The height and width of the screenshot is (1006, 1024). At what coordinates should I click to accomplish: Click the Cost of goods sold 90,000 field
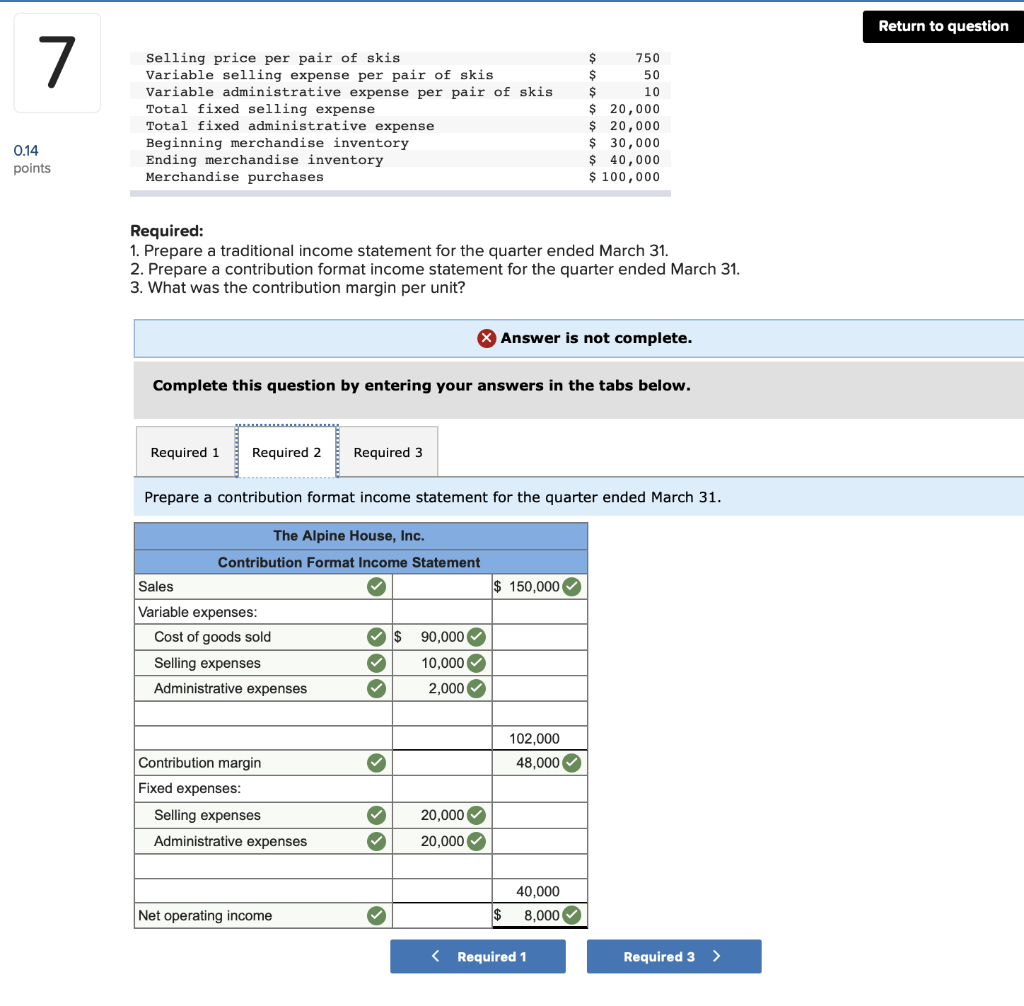[442, 637]
